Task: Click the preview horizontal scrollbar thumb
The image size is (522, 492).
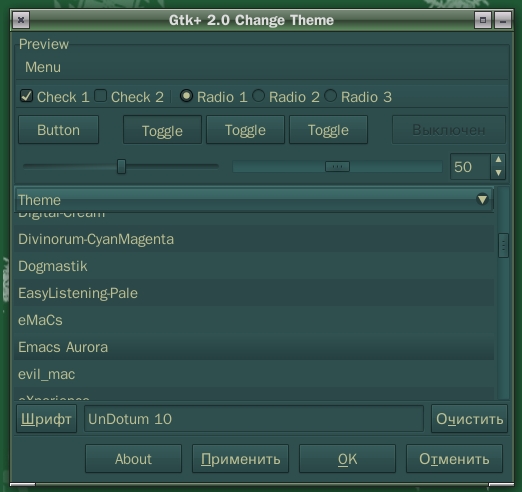Action: coord(337,166)
